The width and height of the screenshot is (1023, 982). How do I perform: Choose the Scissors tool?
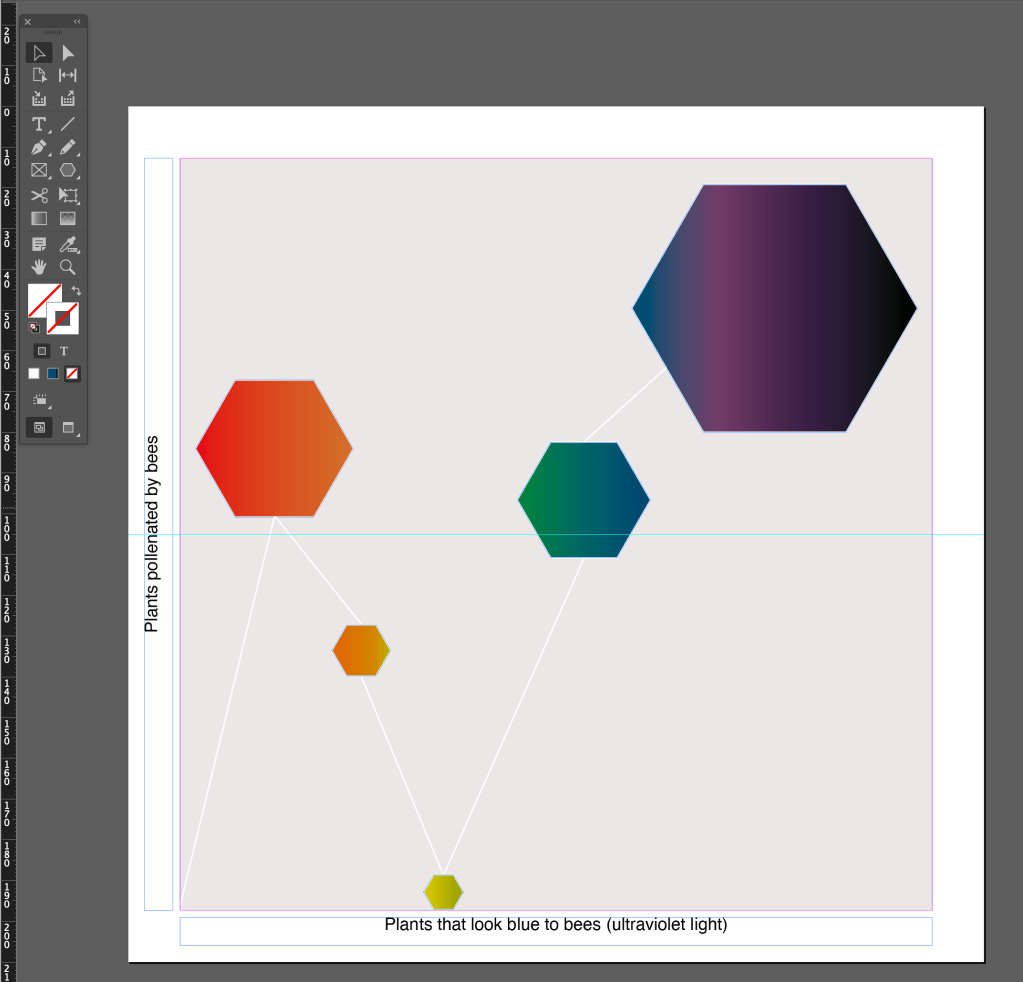(x=39, y=195)
